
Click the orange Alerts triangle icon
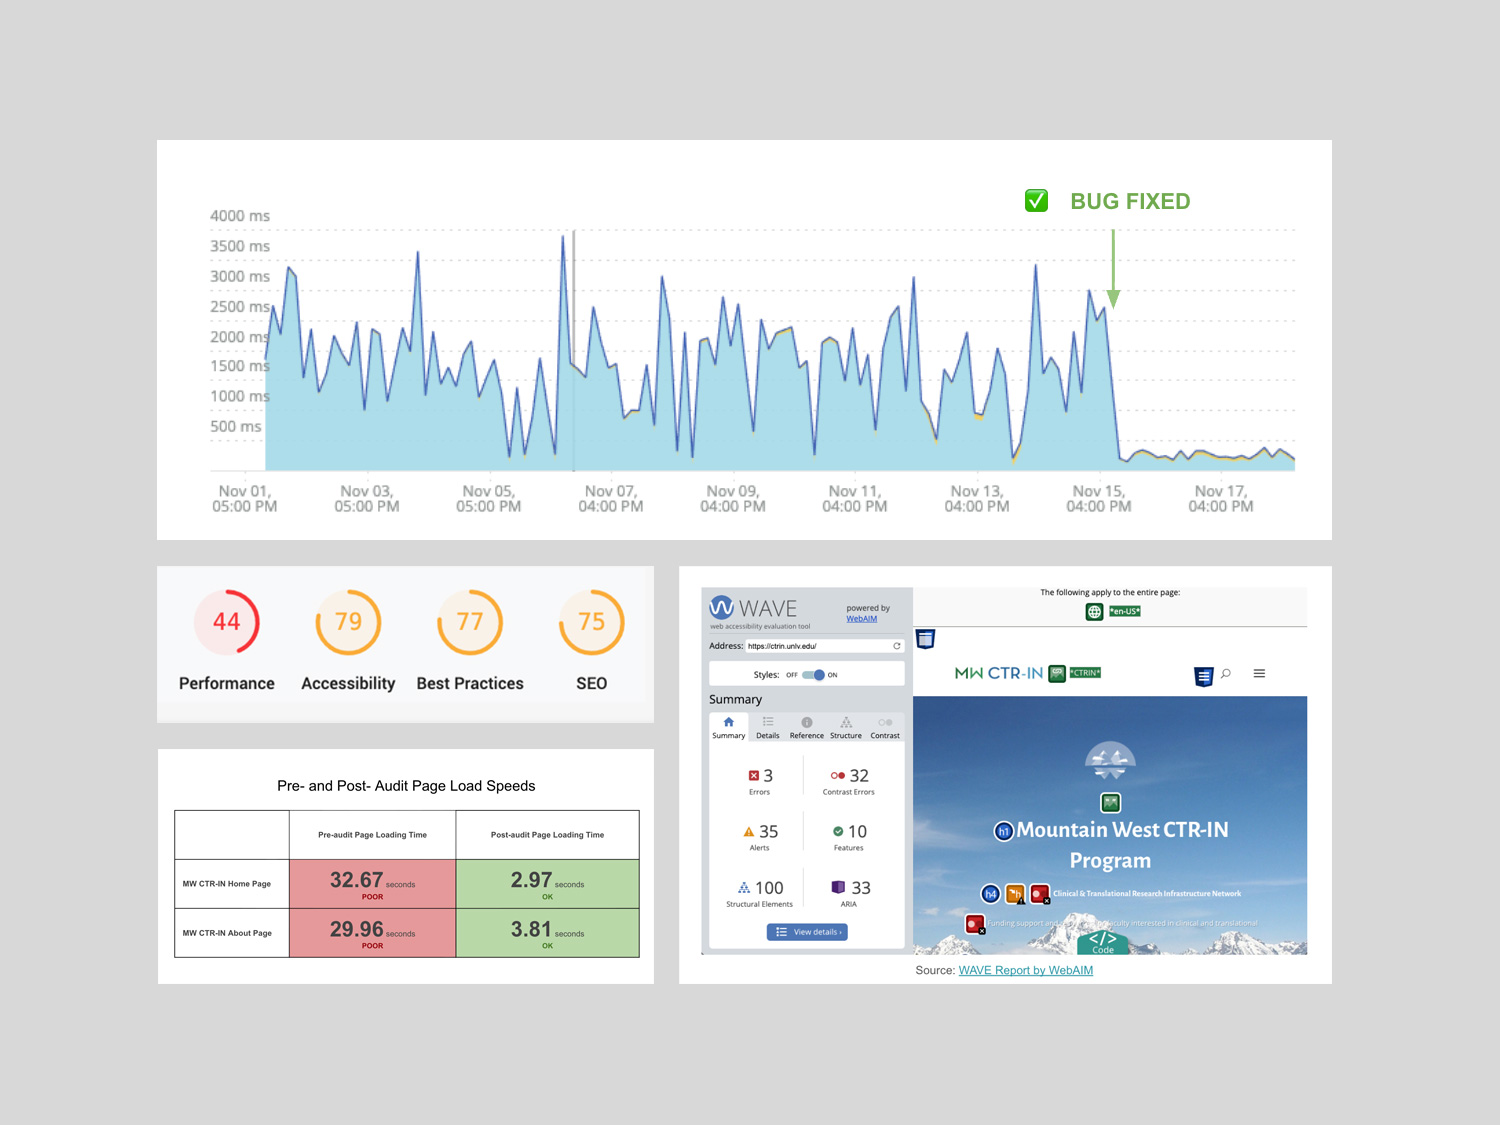748,832
